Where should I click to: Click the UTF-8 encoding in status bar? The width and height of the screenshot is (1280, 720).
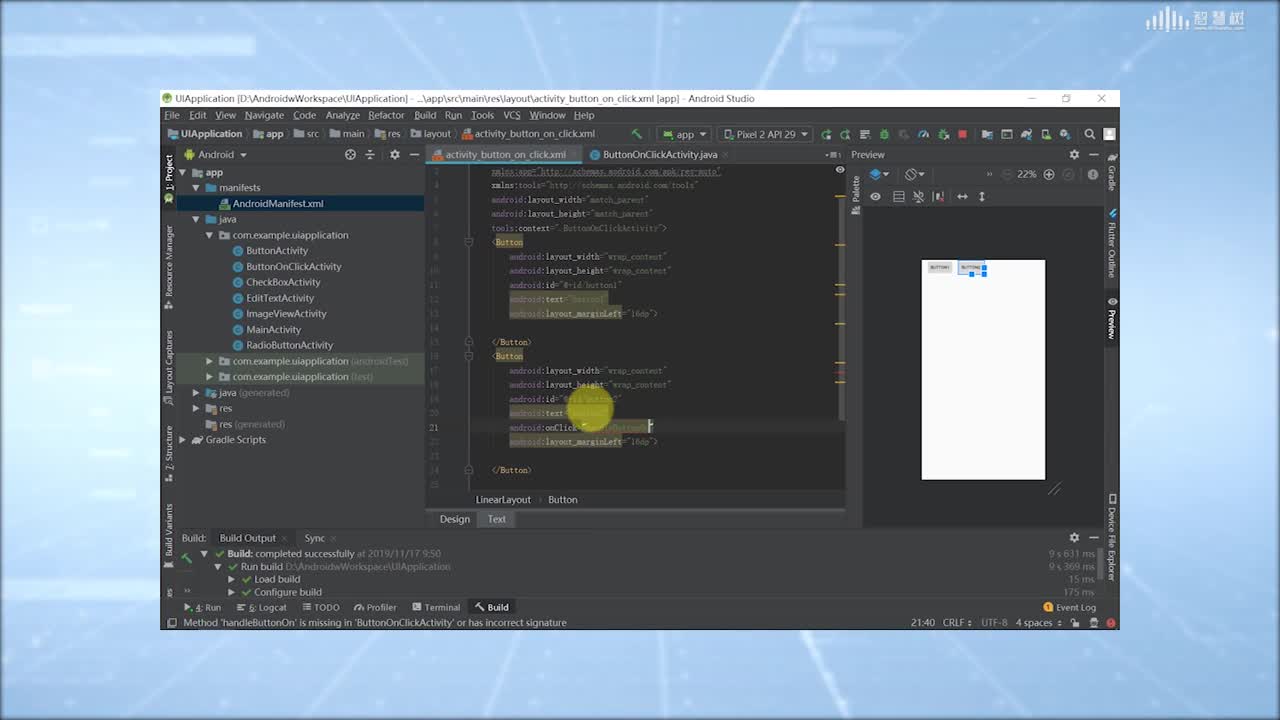[x=994, y=623]
